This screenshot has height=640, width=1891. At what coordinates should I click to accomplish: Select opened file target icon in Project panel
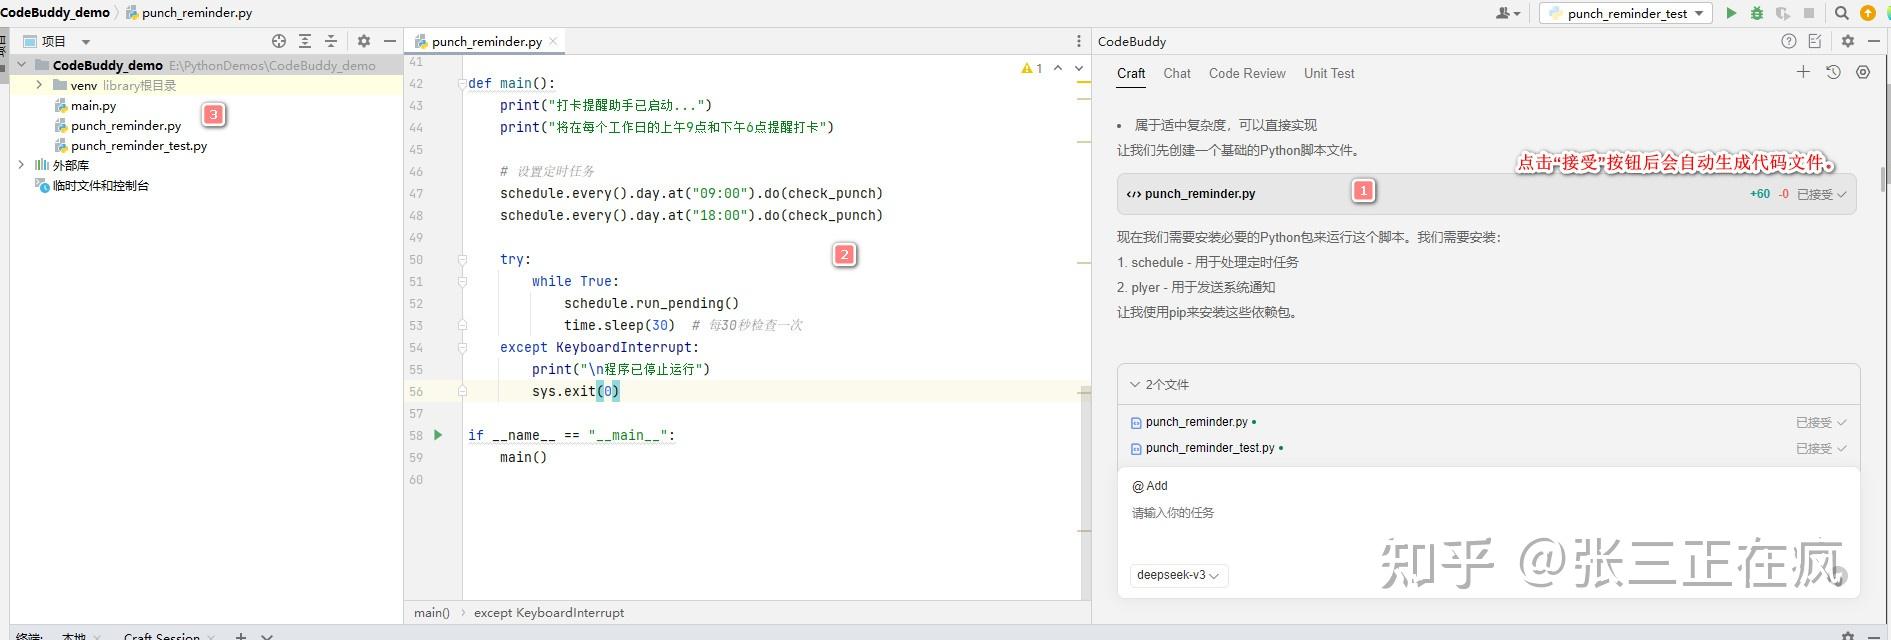click(x=279, y=41)
